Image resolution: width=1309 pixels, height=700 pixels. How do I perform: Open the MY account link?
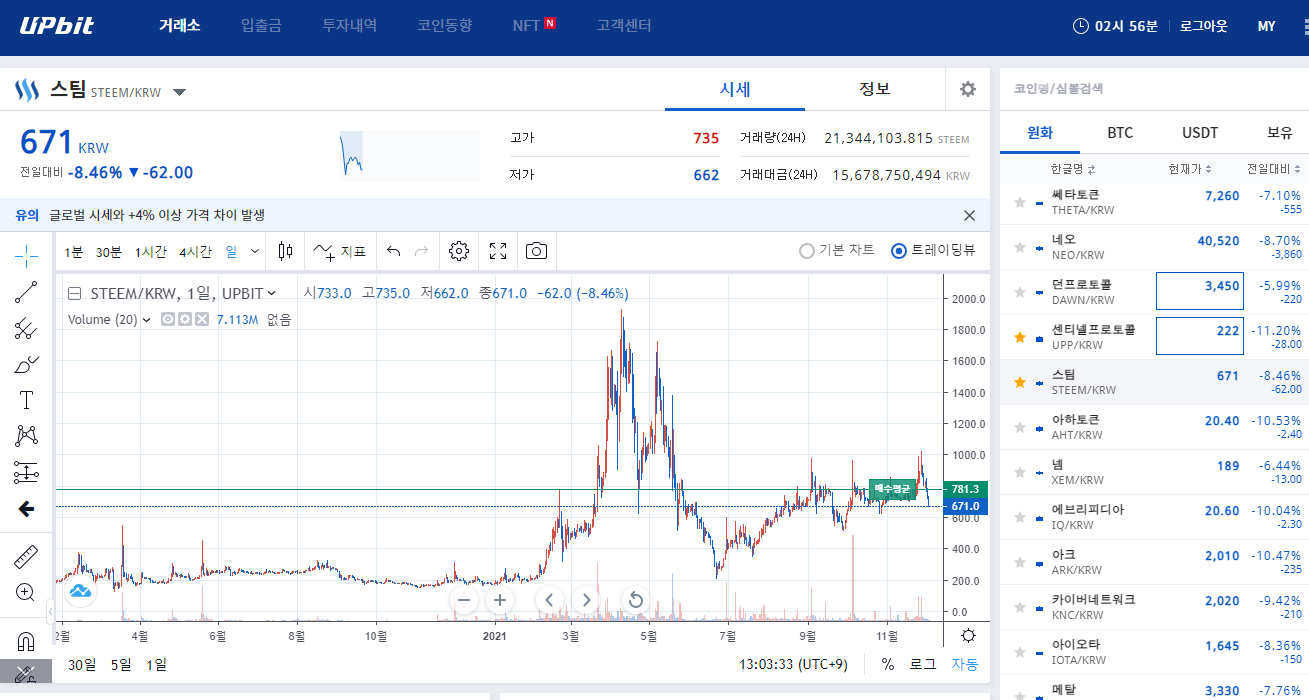pos(1266,26)
